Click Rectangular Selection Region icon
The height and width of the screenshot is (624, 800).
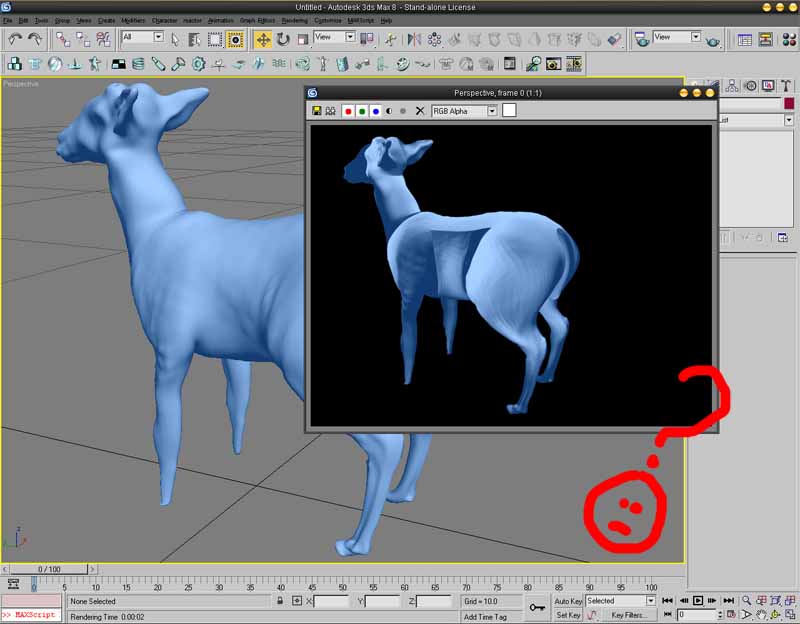215,39
